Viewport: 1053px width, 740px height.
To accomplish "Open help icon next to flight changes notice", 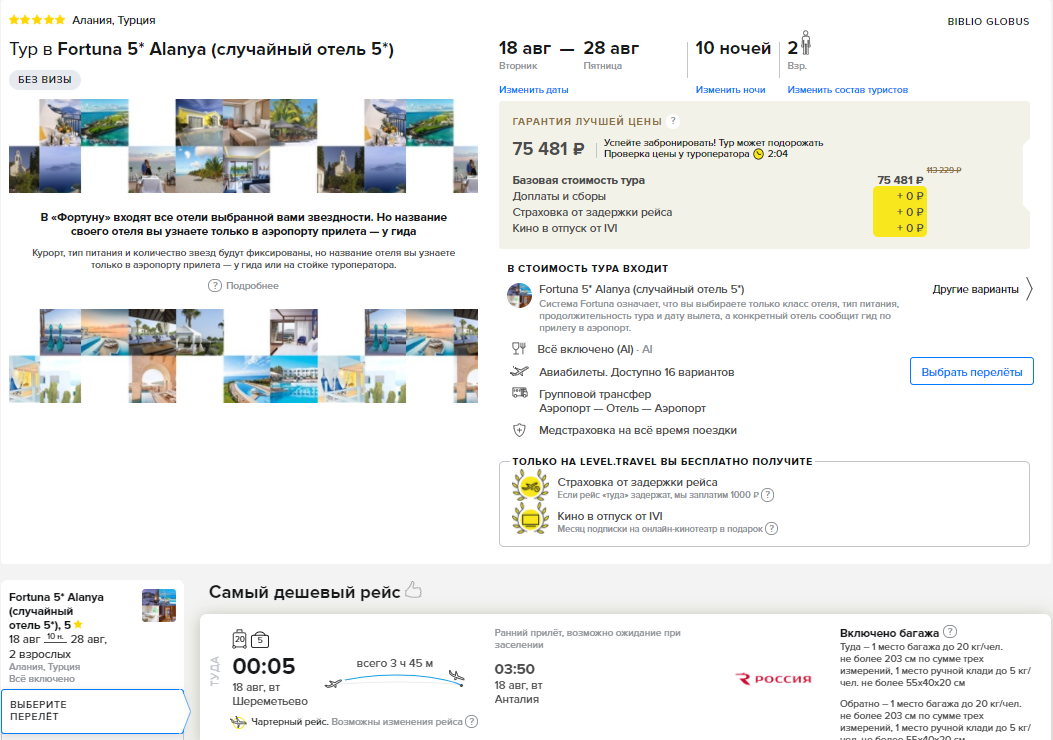I will coord(471,721).
